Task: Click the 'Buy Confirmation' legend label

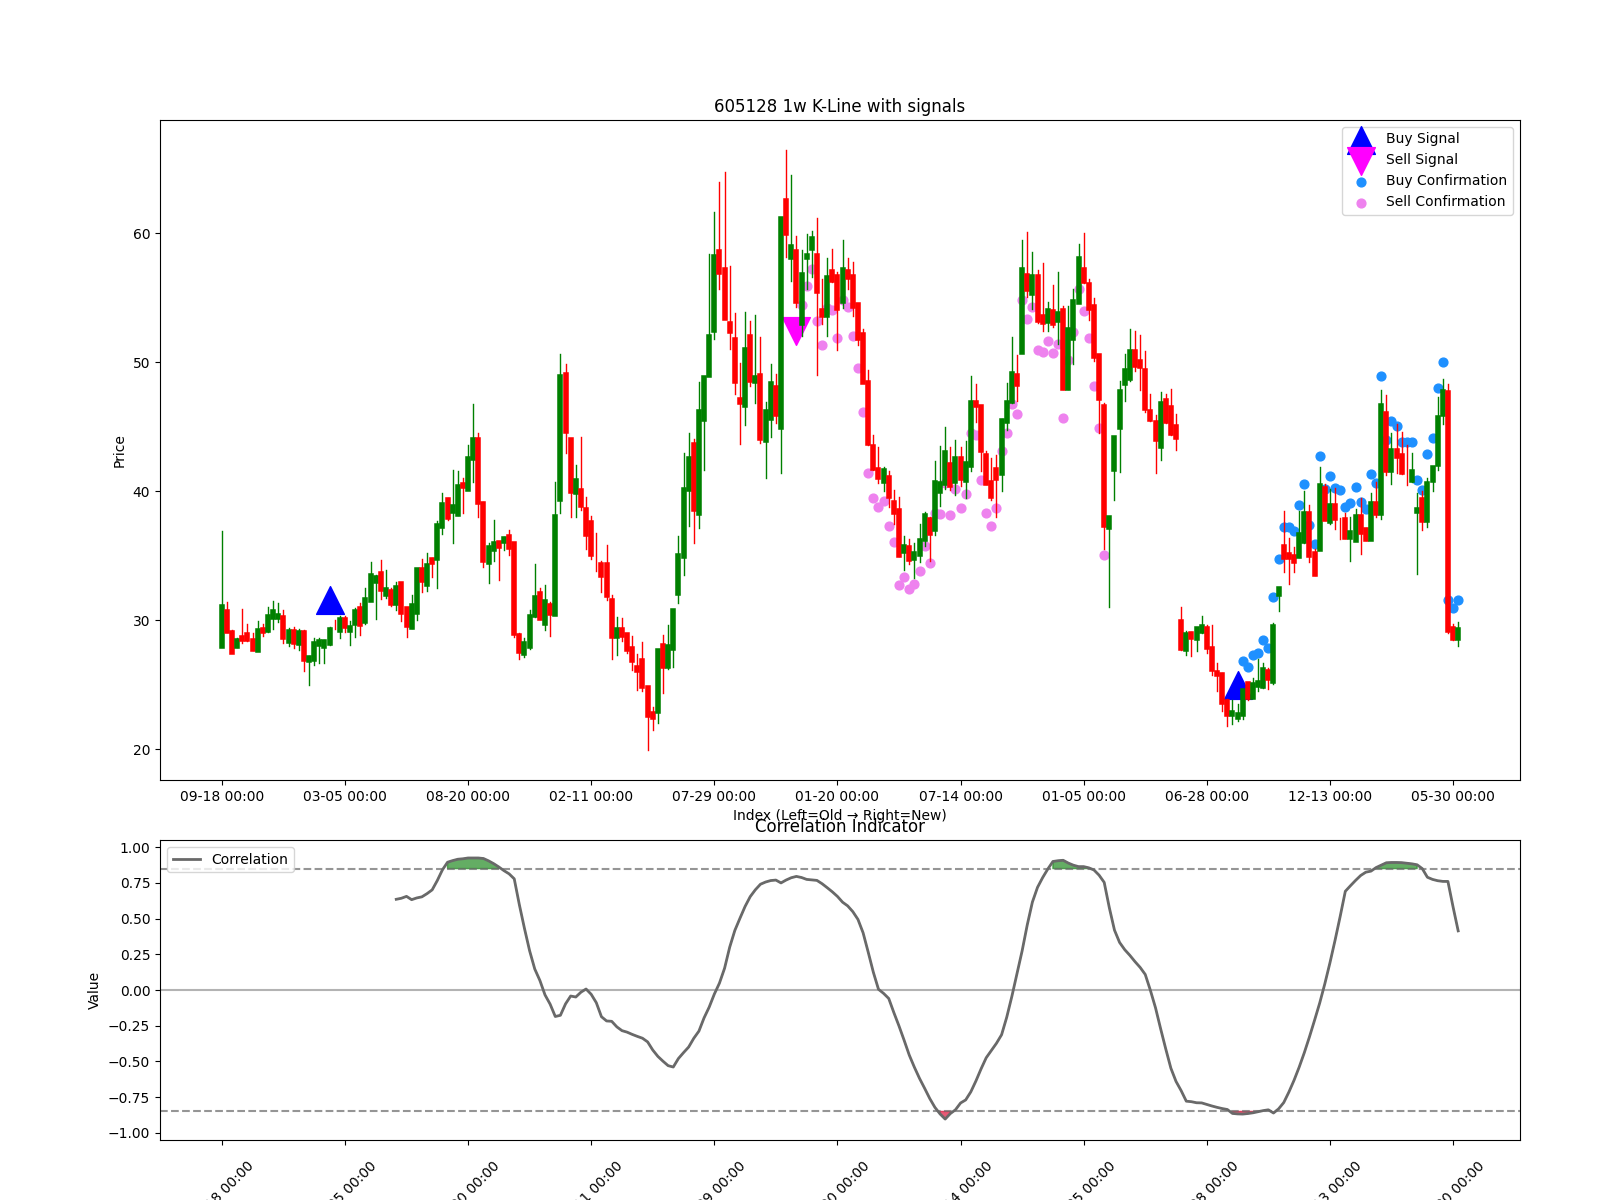Action: (x=1446, y=180)
